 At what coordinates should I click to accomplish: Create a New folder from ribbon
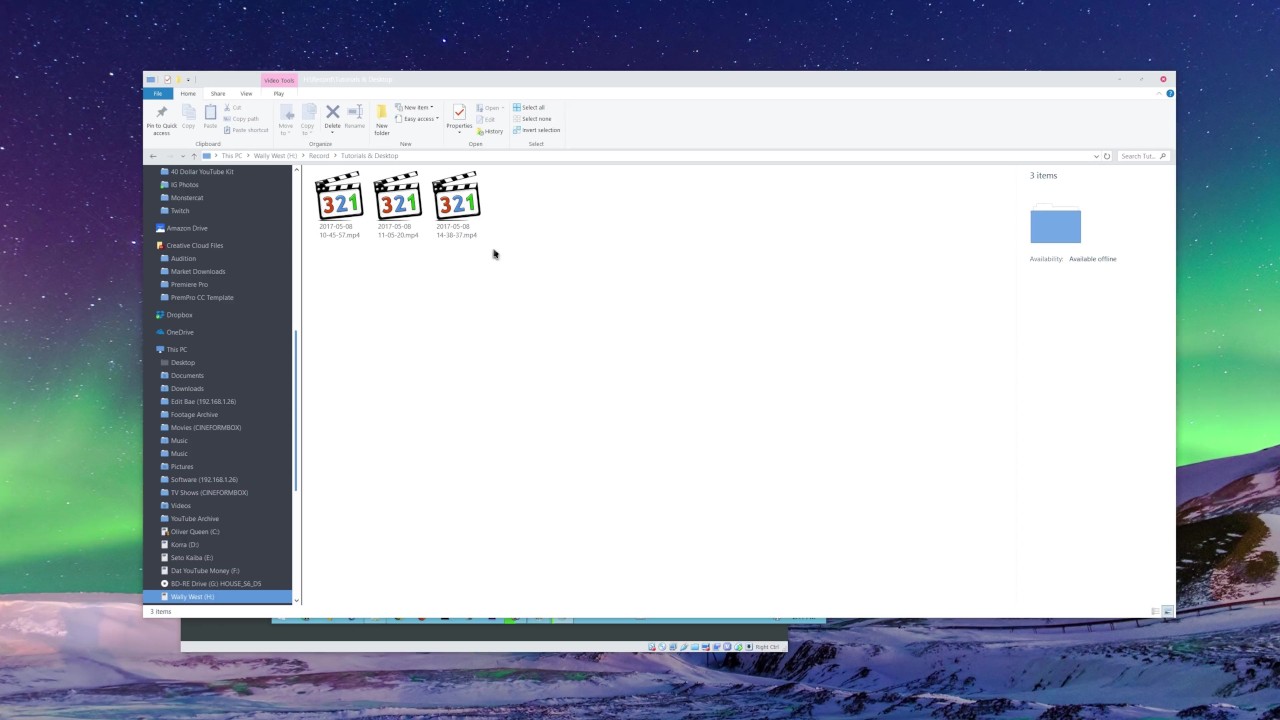coord(381,118)
